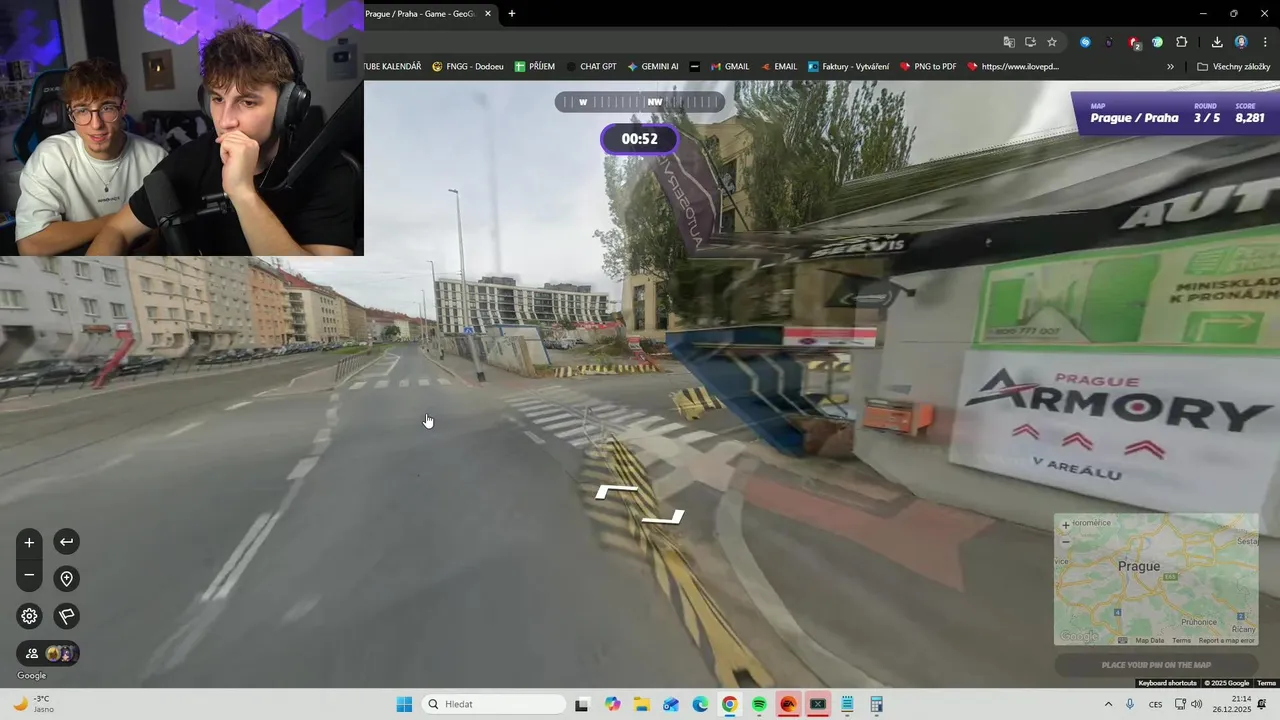Screen dimensions: 1280x720
Task: Open the CHAT GPT bookmark
Action: [591, 67]
